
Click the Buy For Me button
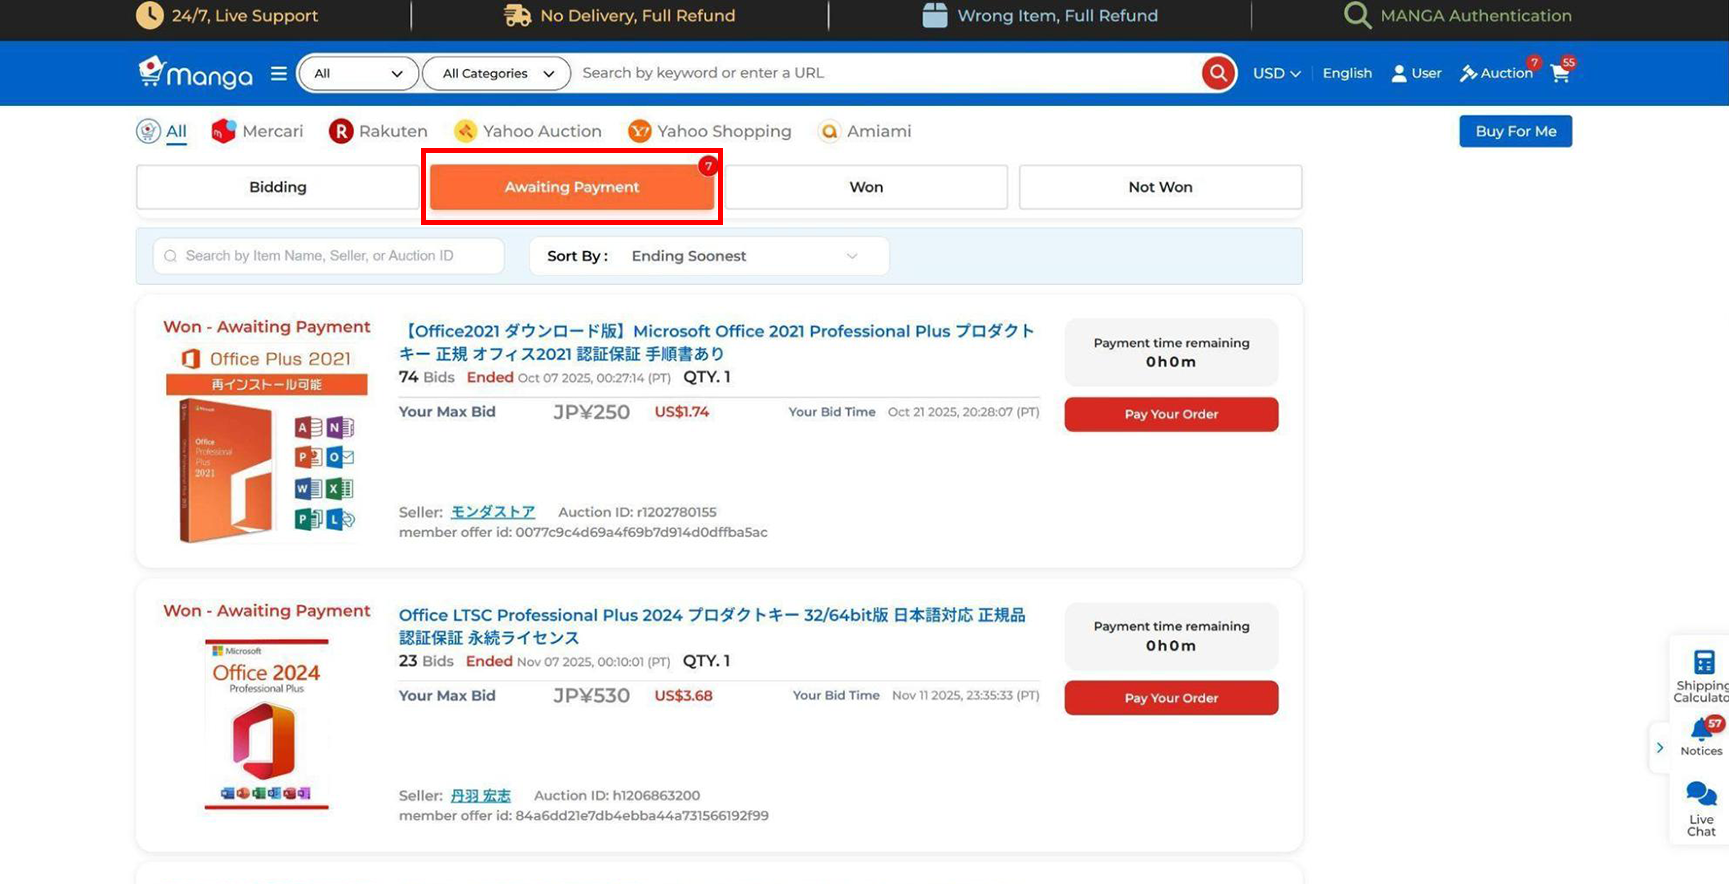point(1515,131)
